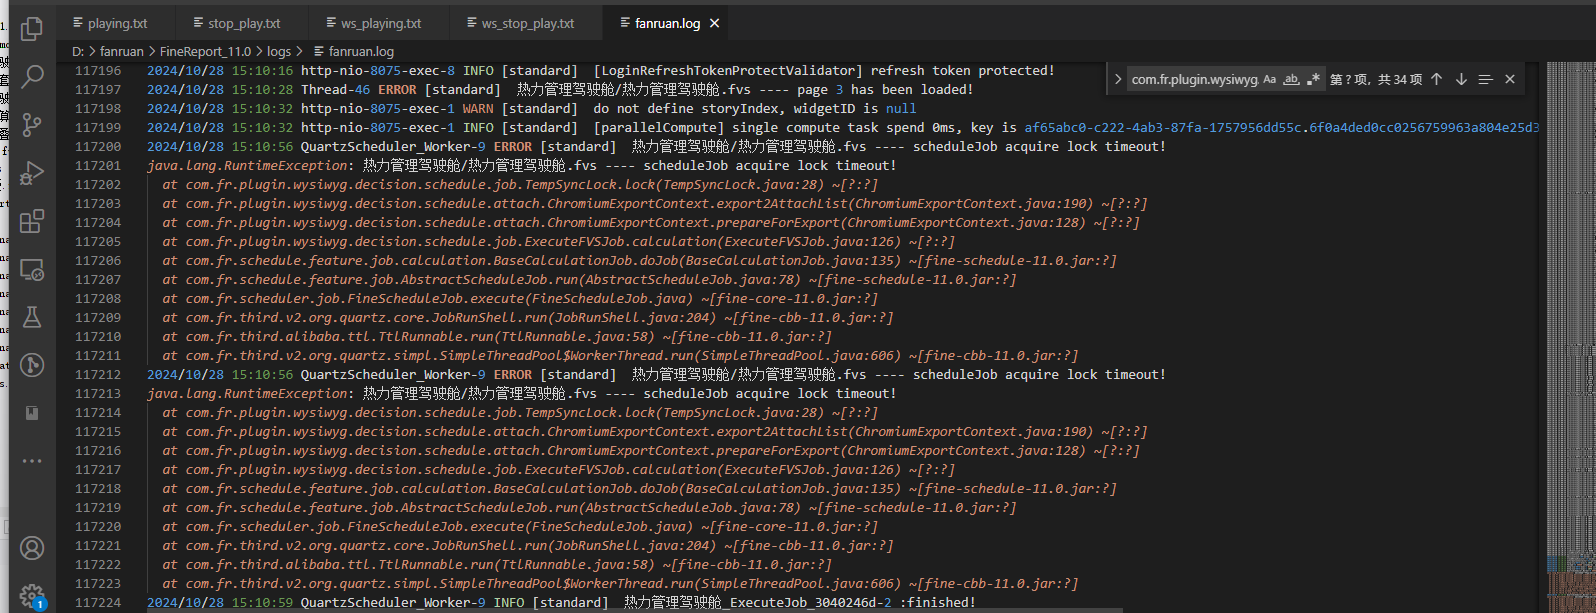Click the key value starting af65abc0-c222

pyautogui.click(x=1281, y=128)
